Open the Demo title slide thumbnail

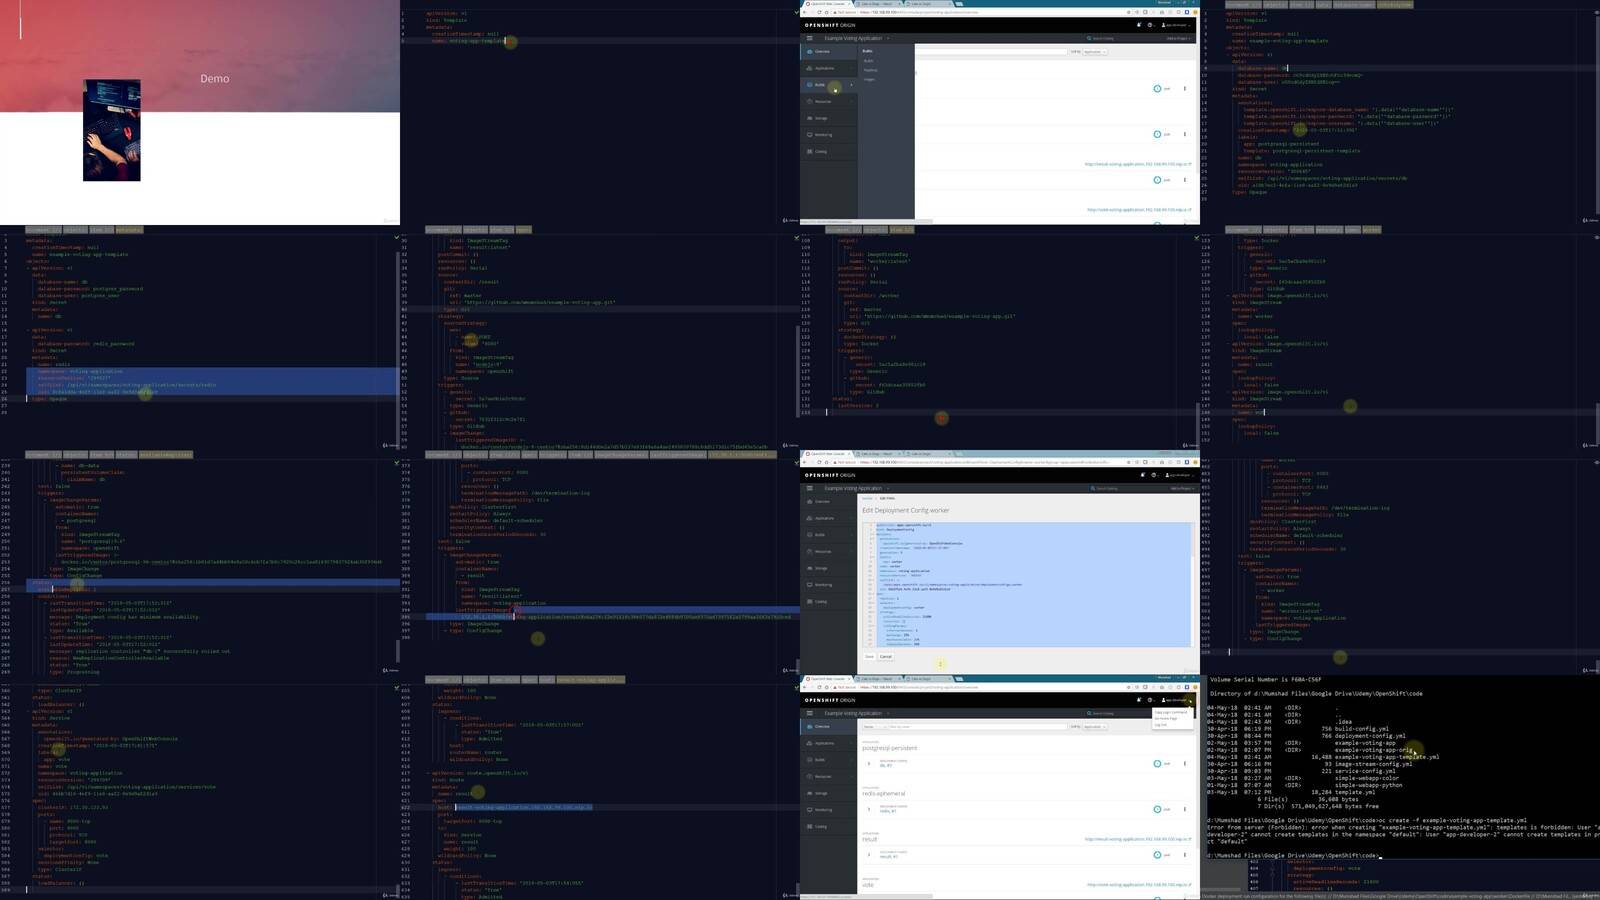tap(200, 112)
